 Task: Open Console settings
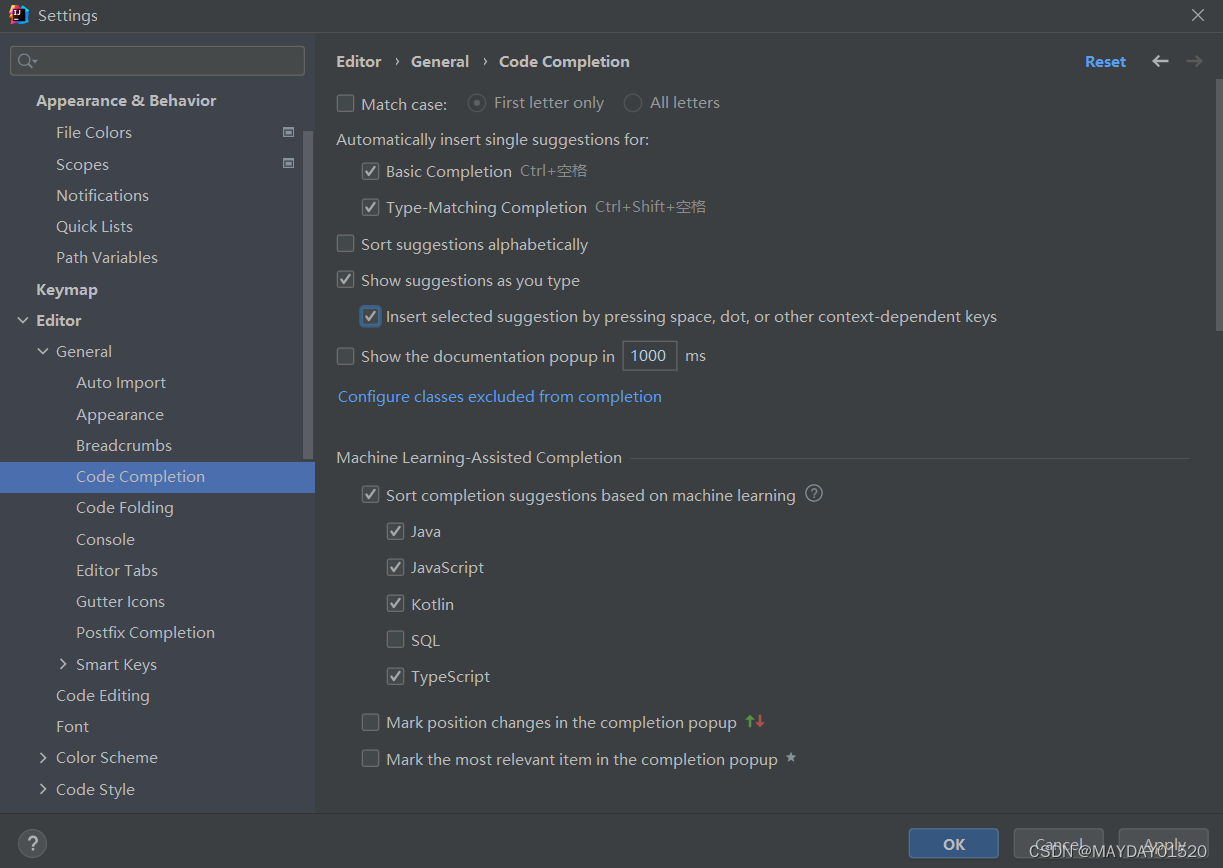point(105,539)
